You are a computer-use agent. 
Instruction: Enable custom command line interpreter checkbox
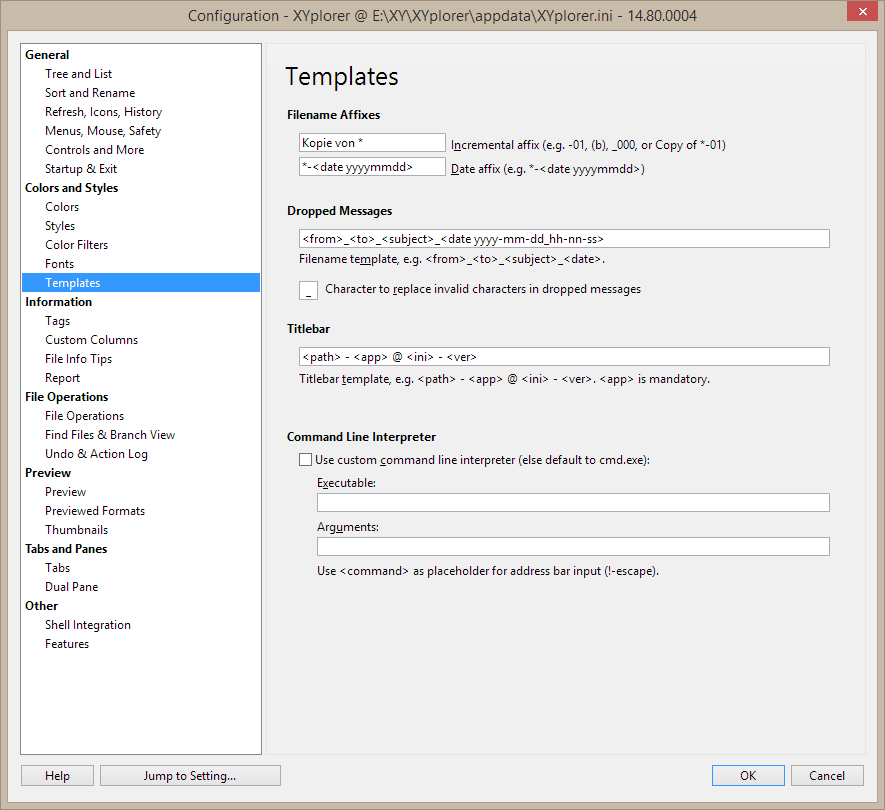coord(306,460)
